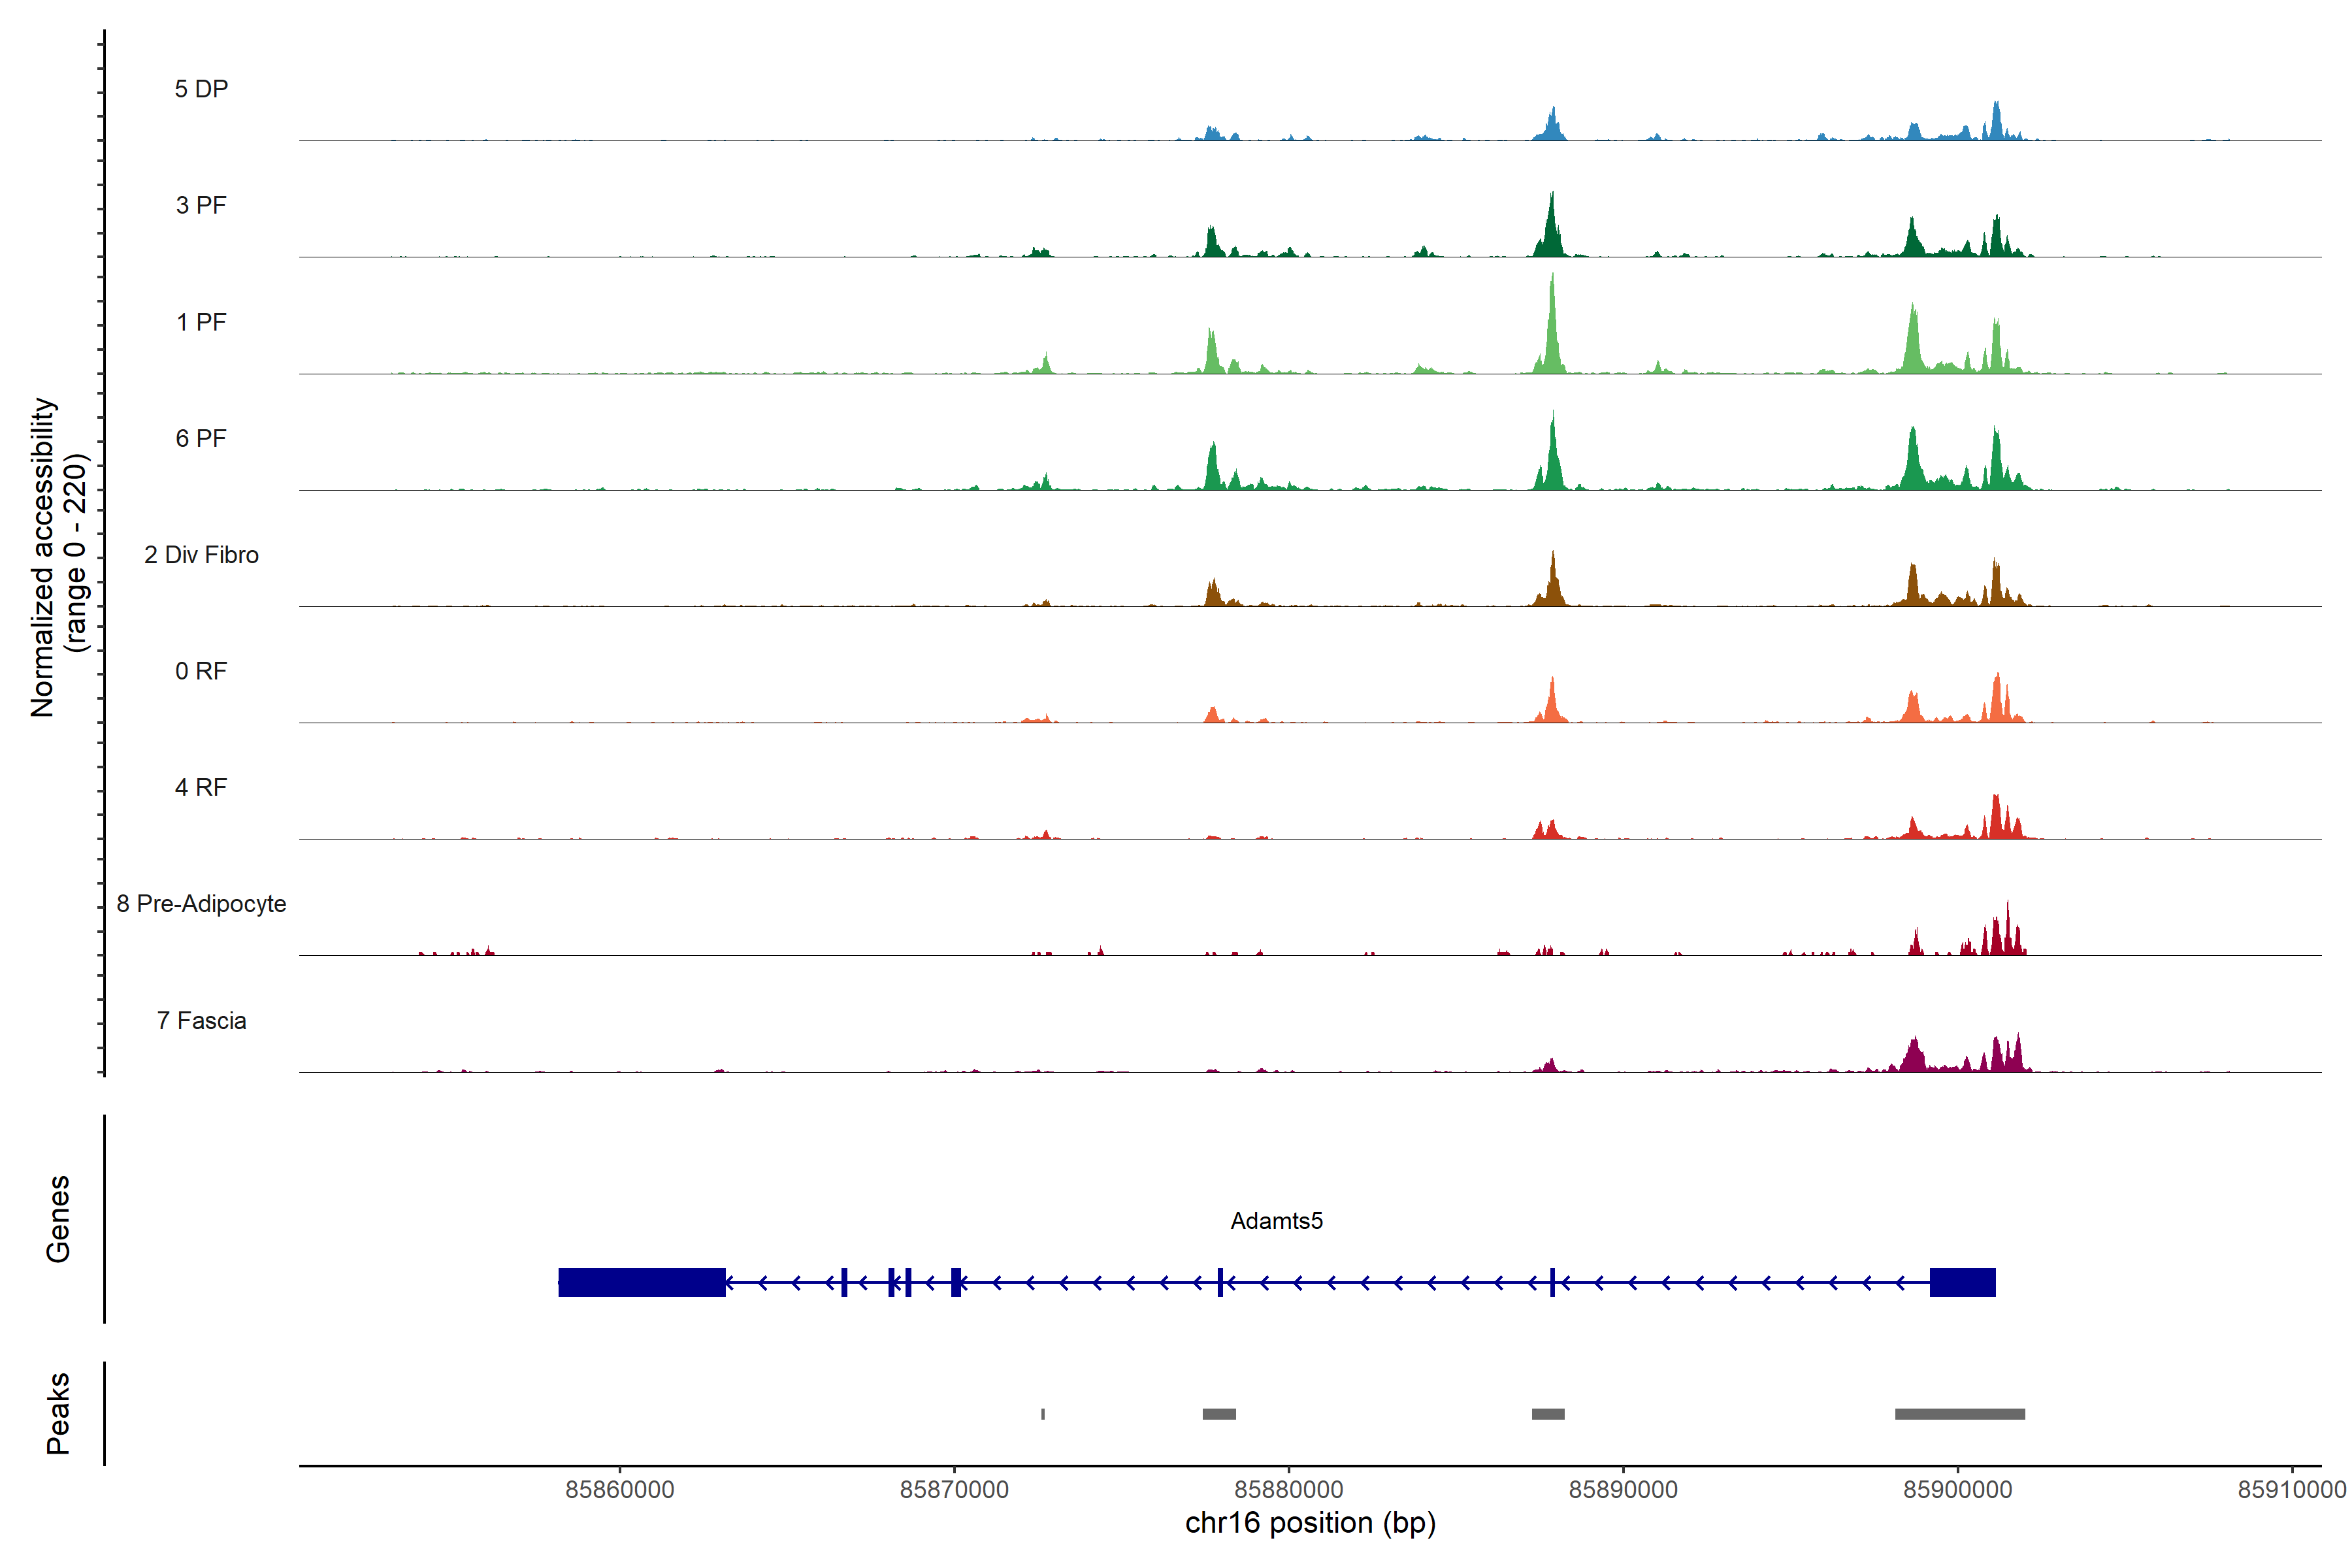
Task: Click the 2 Div Fibro track label
Action: (201, 555)
